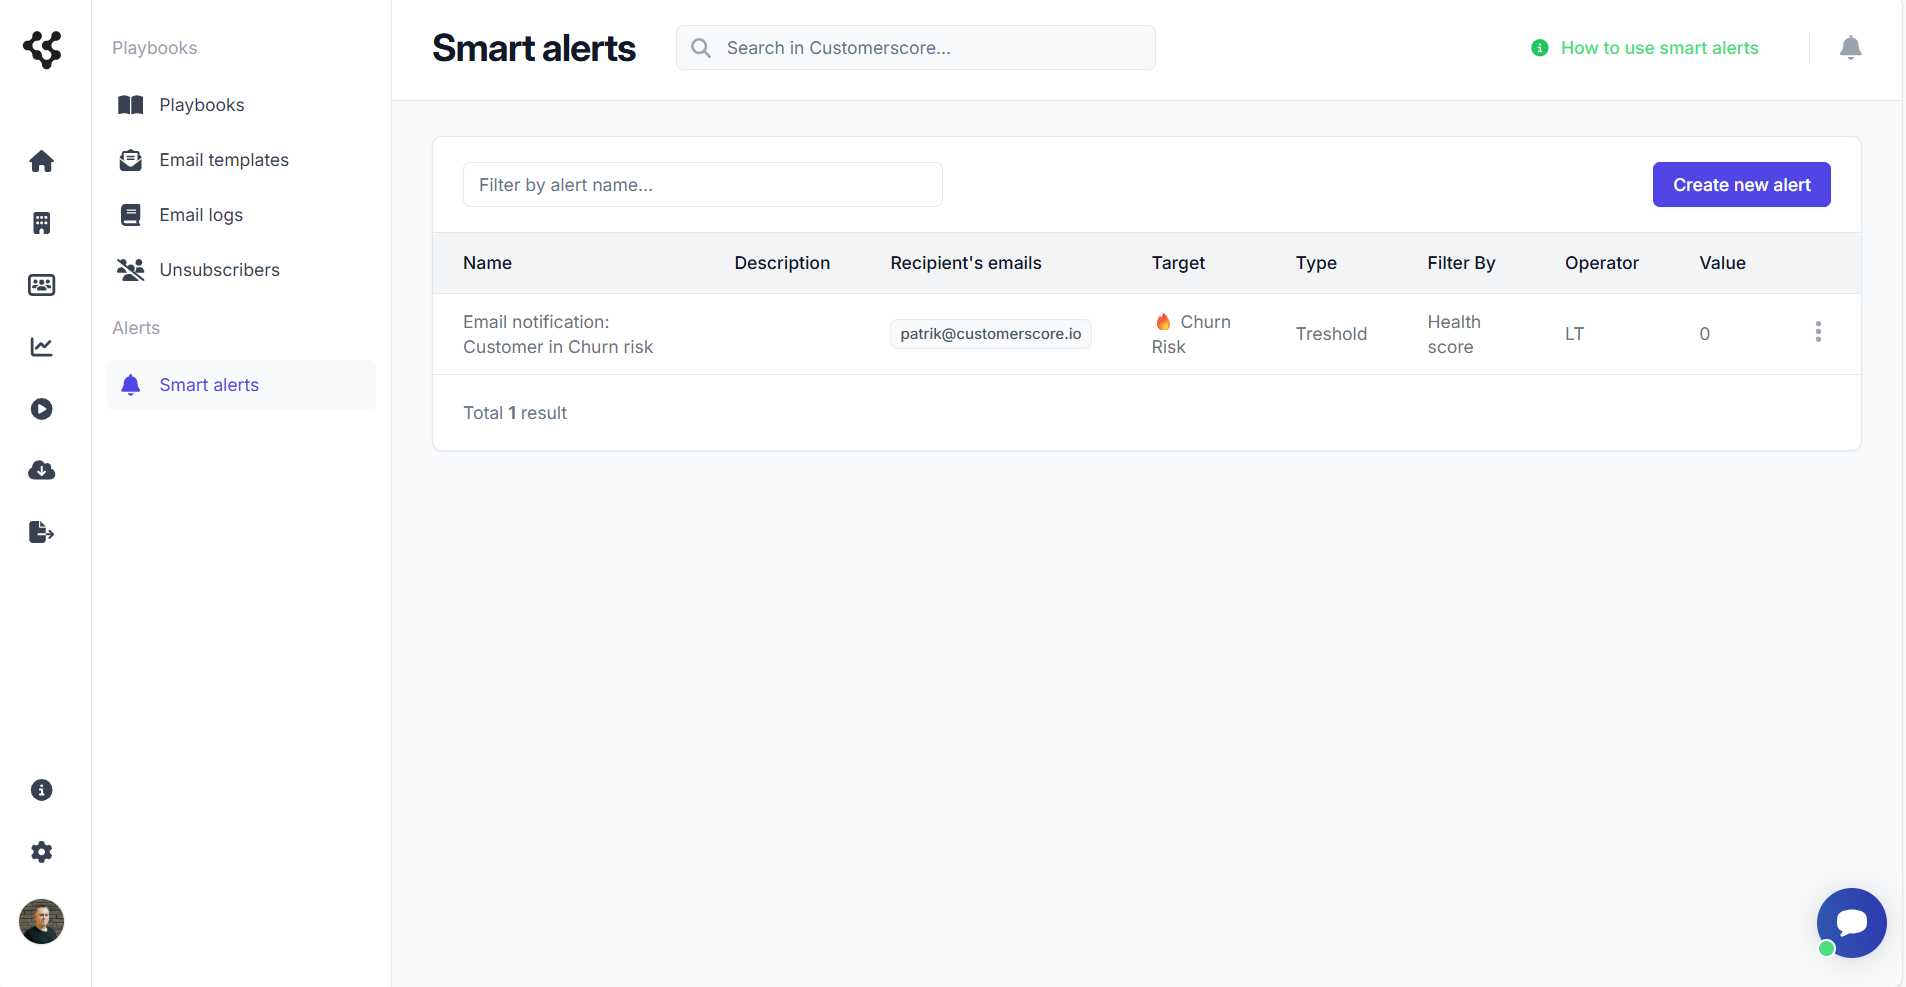Navigate to Email templates
1906x987 pixels.
(x=224, y=159)
